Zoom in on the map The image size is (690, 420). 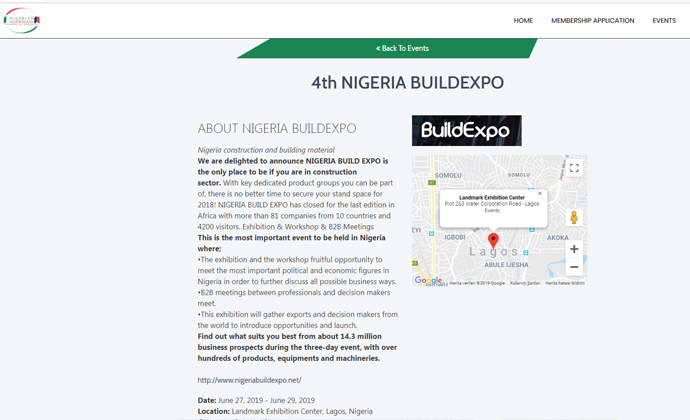click(x=574, y=249)
